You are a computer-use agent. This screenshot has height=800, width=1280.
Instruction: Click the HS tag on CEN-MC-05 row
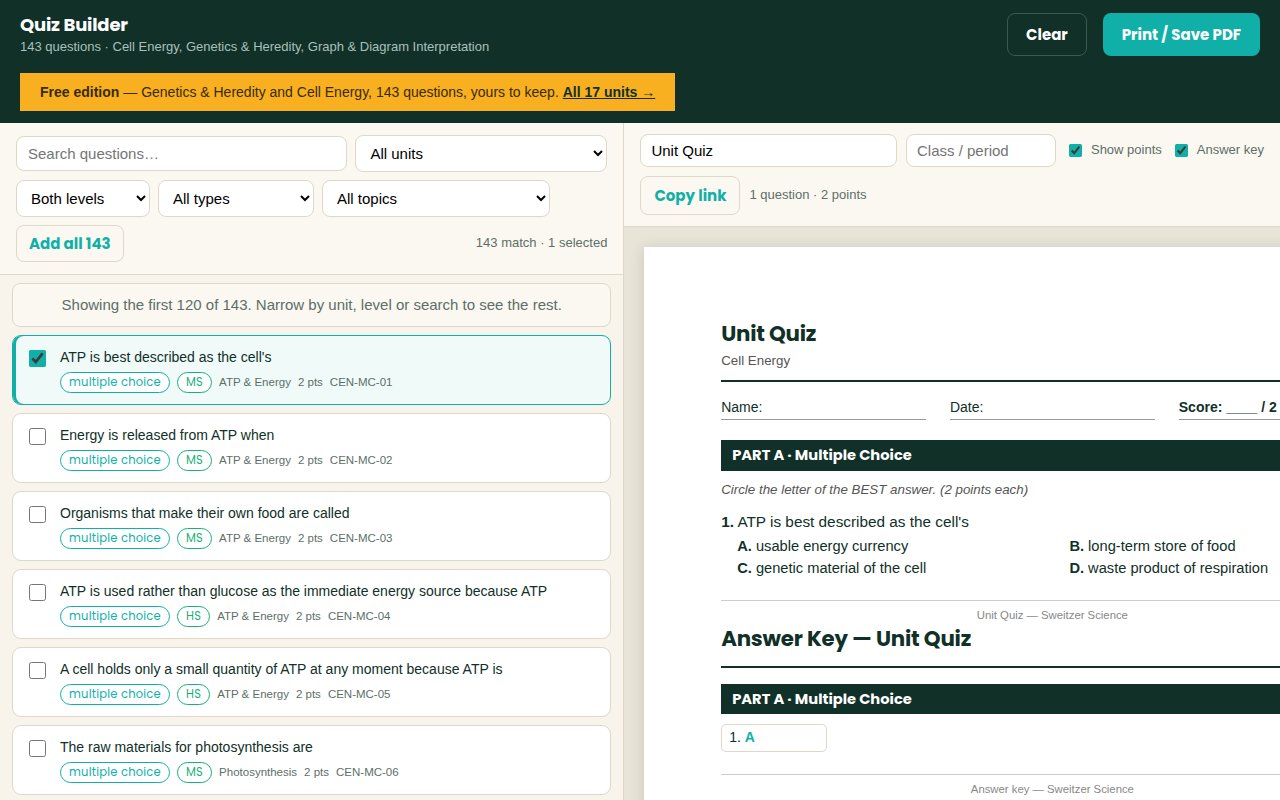[x=194, y=694]
